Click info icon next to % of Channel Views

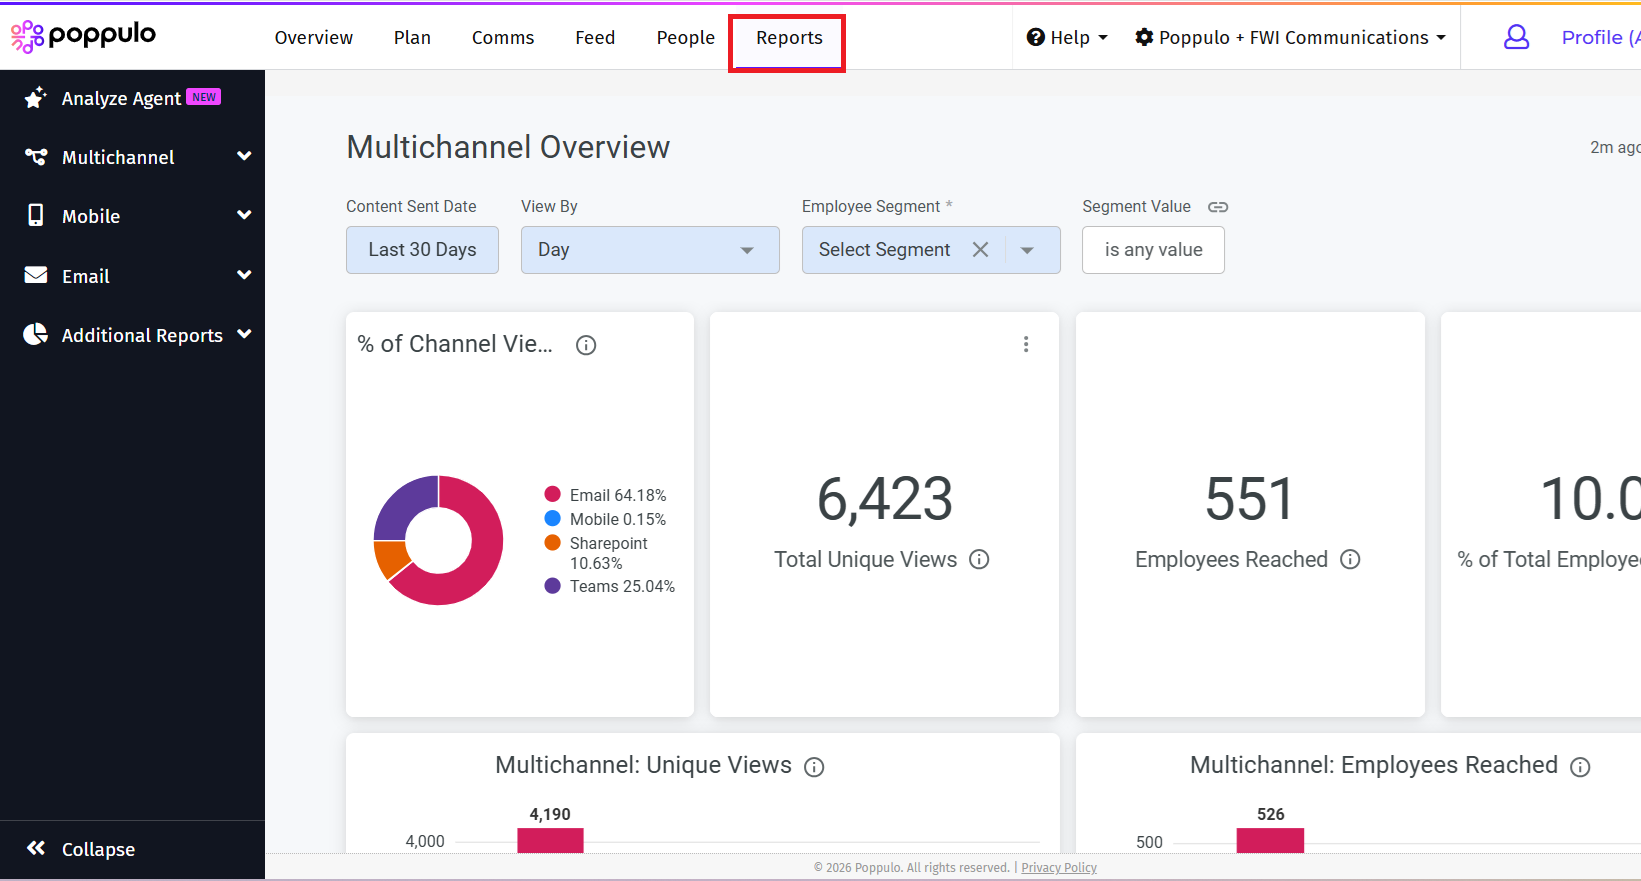pyautogui.click(x=586, y=345)
